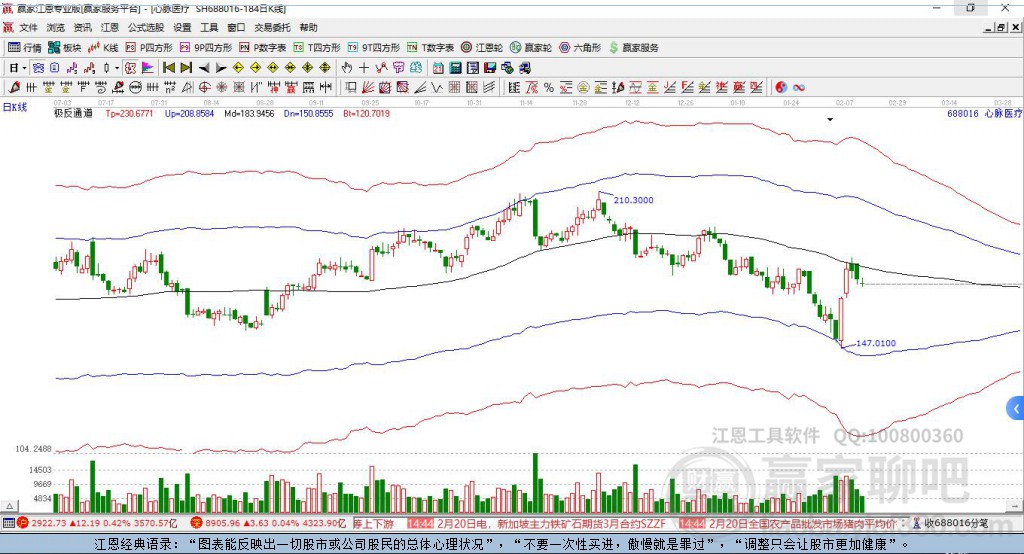The image size is (1024, 554).
Task: Select the hand pan tool
Action: tap(347, 68)
